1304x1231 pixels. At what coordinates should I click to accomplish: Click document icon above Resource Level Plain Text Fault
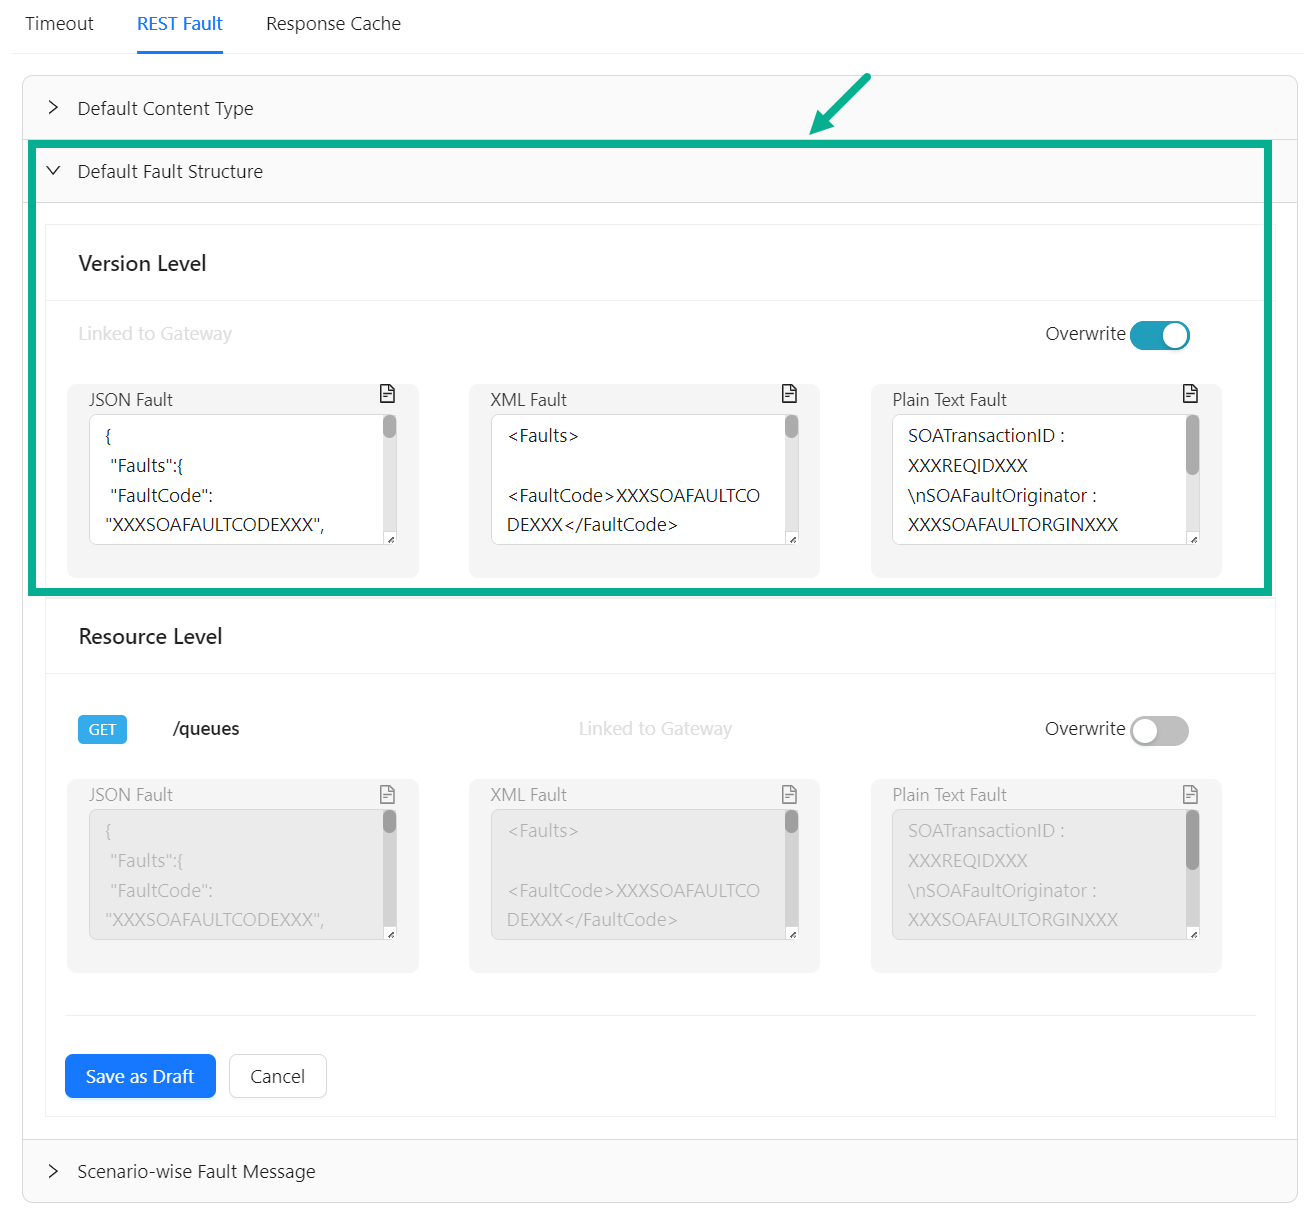[1190, 795]
